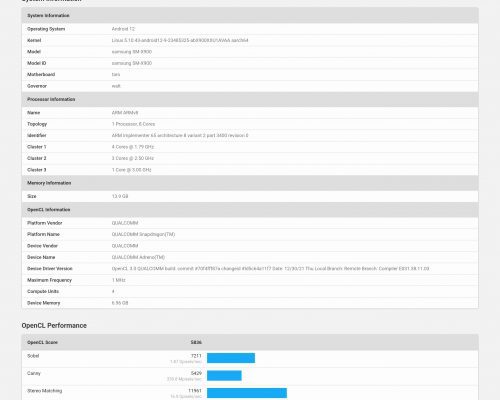Image resolution: width=500 pixels, height=400 pixels.
Task: Click the Canny score 5429
Action: pyautogui.click(x=196, y=373)
